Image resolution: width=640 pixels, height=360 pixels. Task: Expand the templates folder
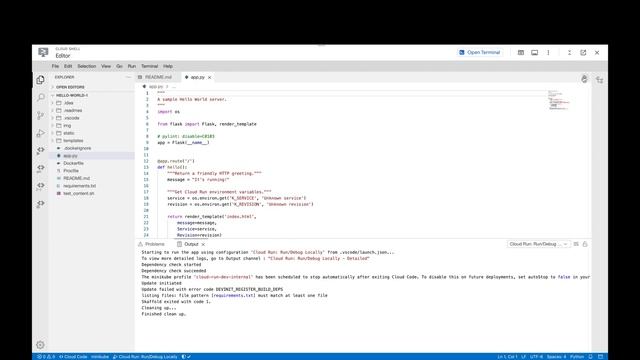(x=73, y=141)
